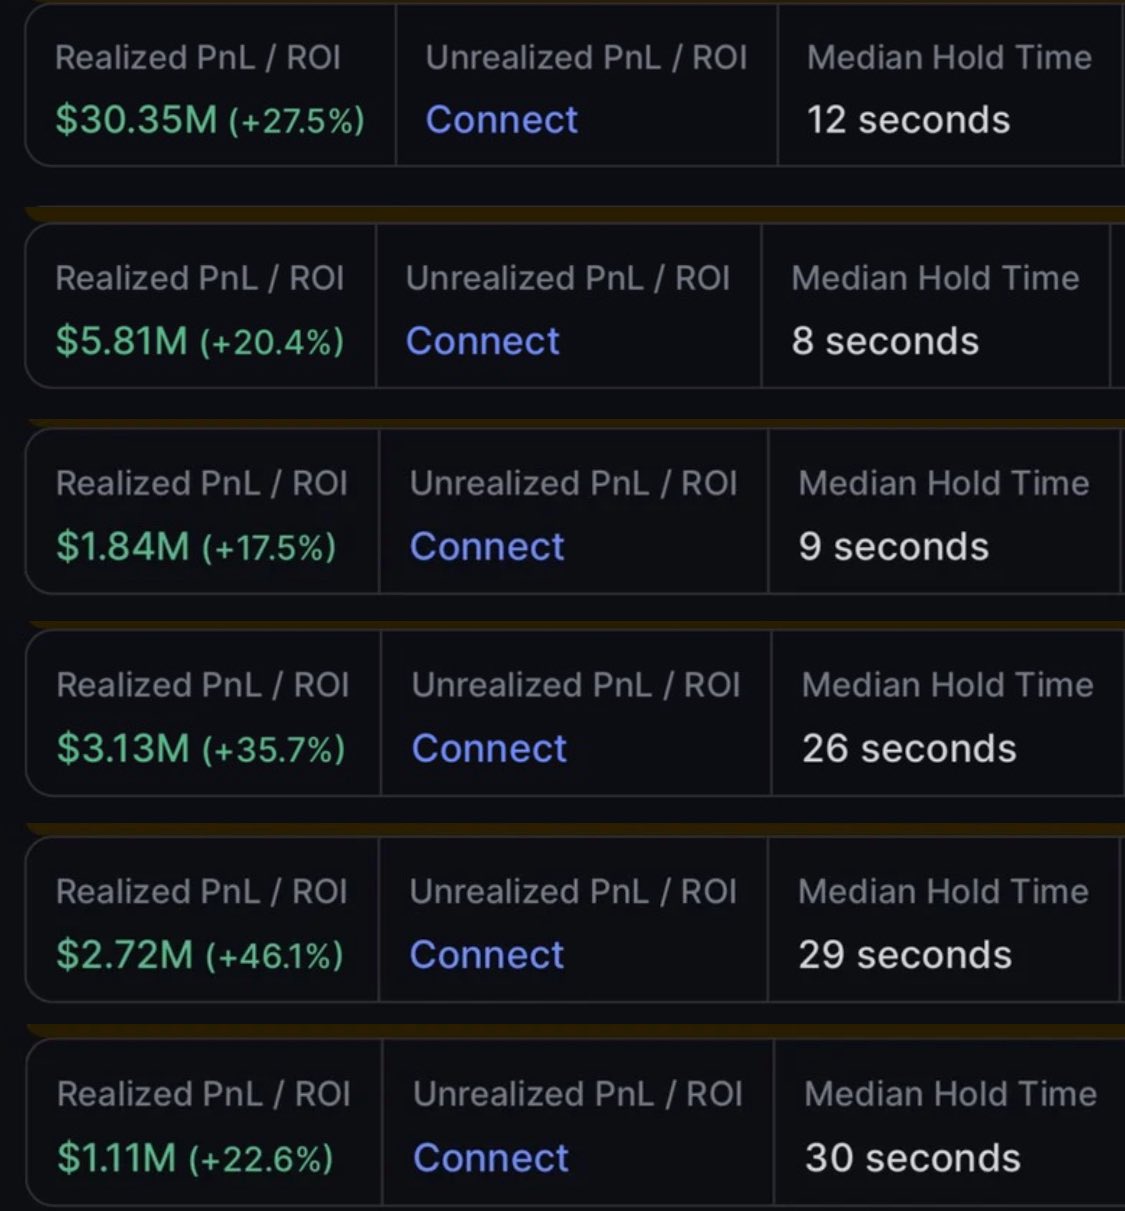Click the 12 seconds median hold time
1125x1211 pixels.
coord(908,120)
